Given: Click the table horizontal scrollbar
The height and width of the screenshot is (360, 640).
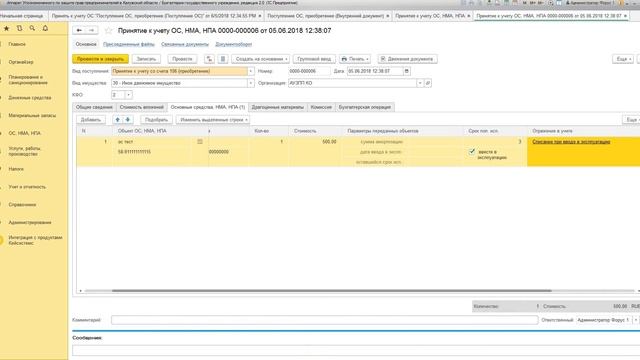Looking at the screenshot, I should [x=331, y=291].
